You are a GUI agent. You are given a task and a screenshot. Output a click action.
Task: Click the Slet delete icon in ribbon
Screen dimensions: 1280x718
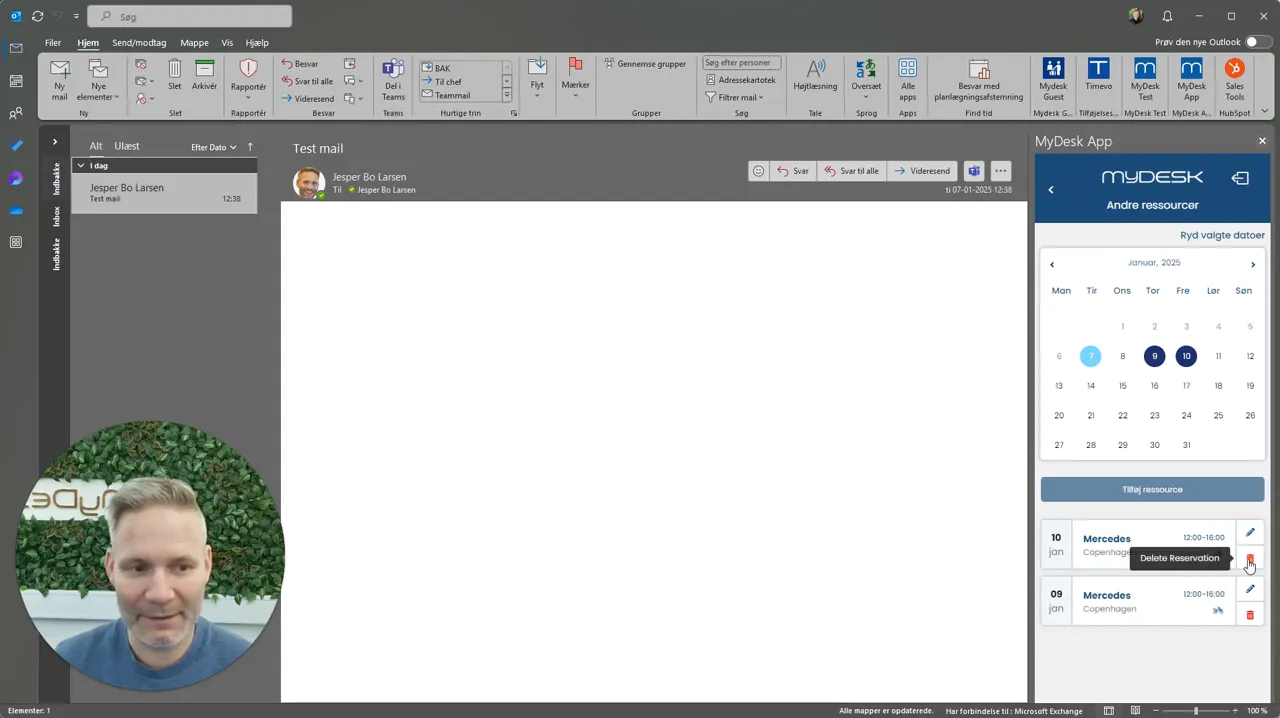click(175, 76)
